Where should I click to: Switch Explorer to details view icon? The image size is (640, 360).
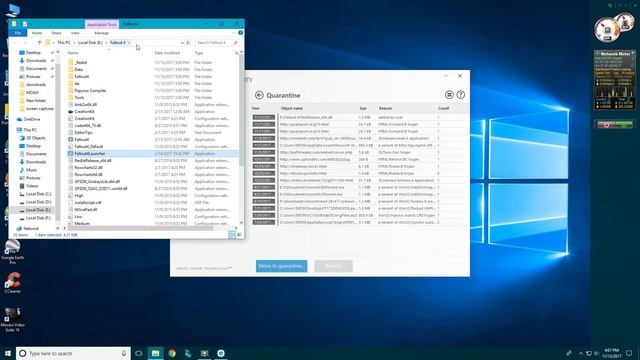pos(232,235)
